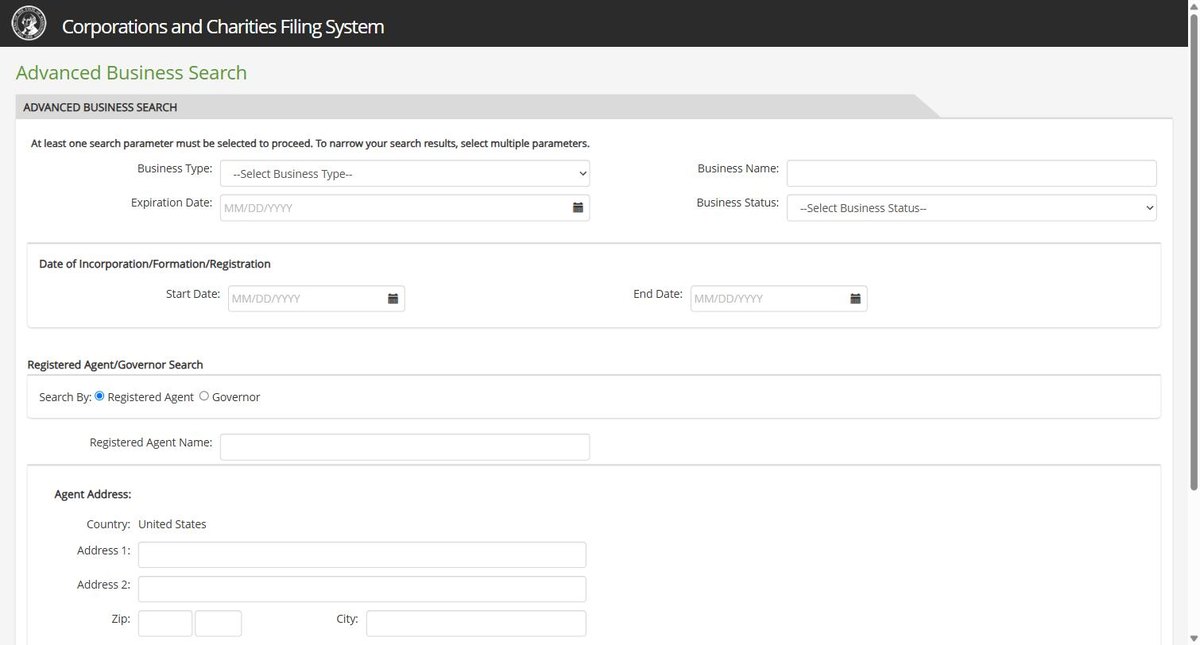Click the City input field
Image resolution: width=1200 pixels, height=645 pixels.
(x=476, y=623)
